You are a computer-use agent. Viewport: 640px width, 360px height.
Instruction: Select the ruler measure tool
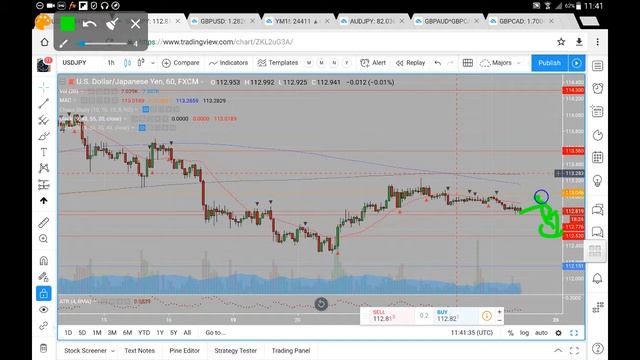[44, 222]
